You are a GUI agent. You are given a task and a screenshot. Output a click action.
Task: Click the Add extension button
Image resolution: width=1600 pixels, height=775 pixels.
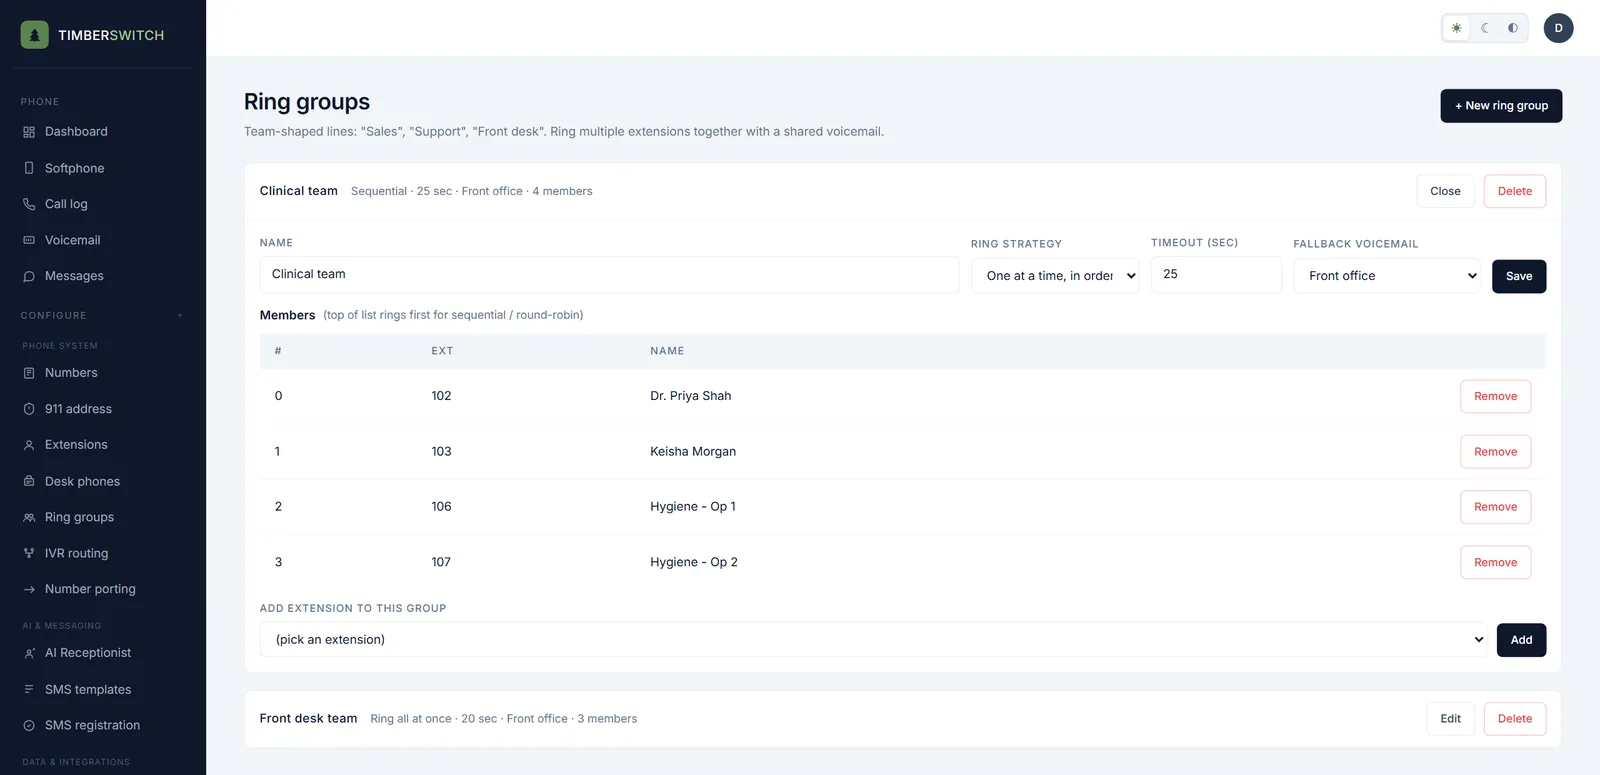(x=1521, y=640)
